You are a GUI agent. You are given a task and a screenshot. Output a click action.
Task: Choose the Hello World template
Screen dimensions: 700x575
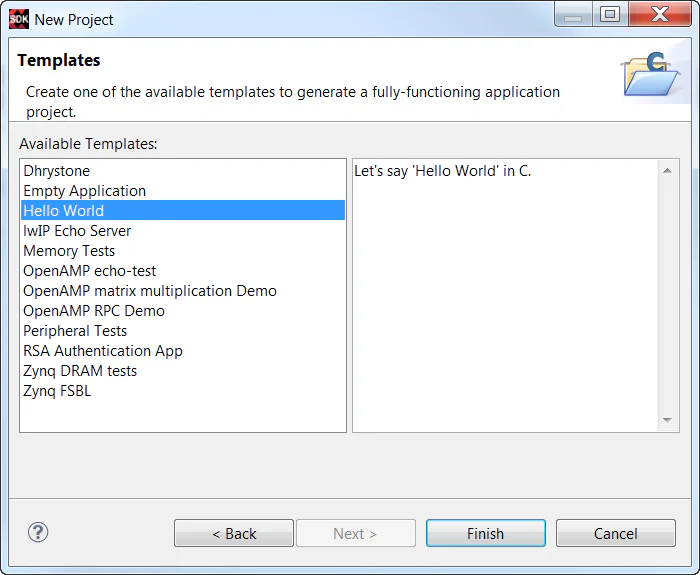(x=64, y=211)
